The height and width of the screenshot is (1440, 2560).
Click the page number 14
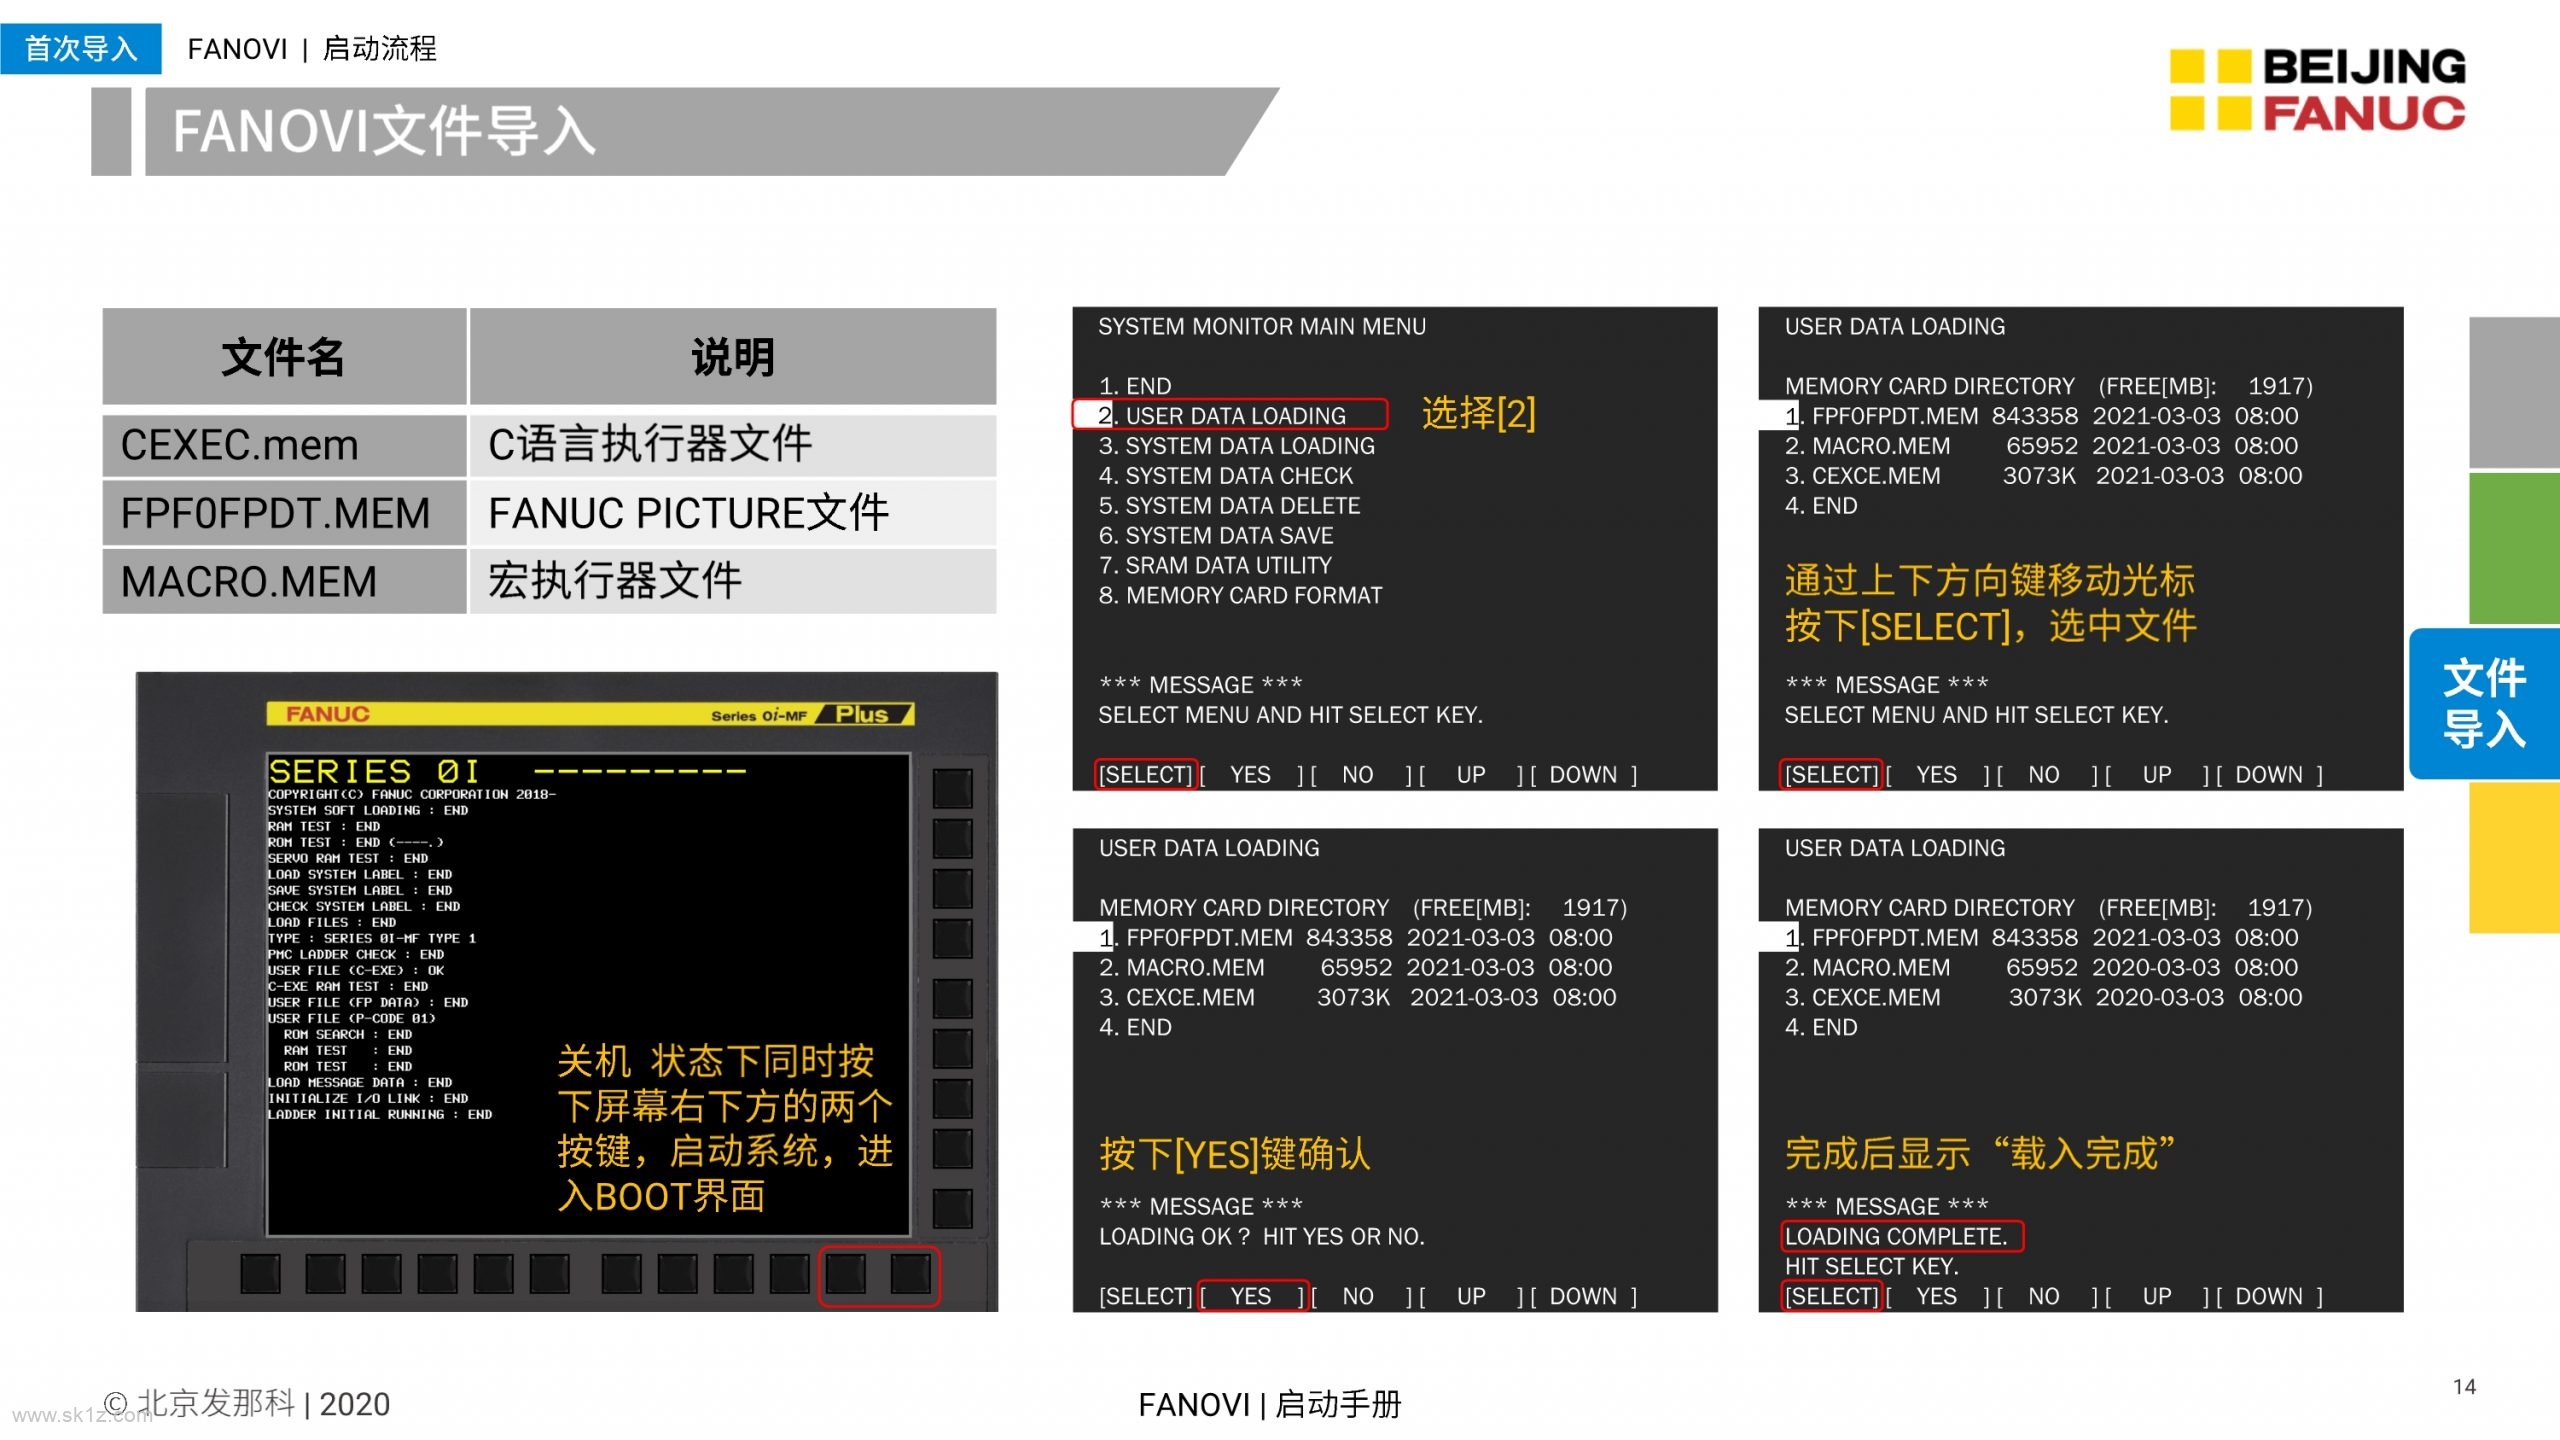[x=2464, y=1387]
